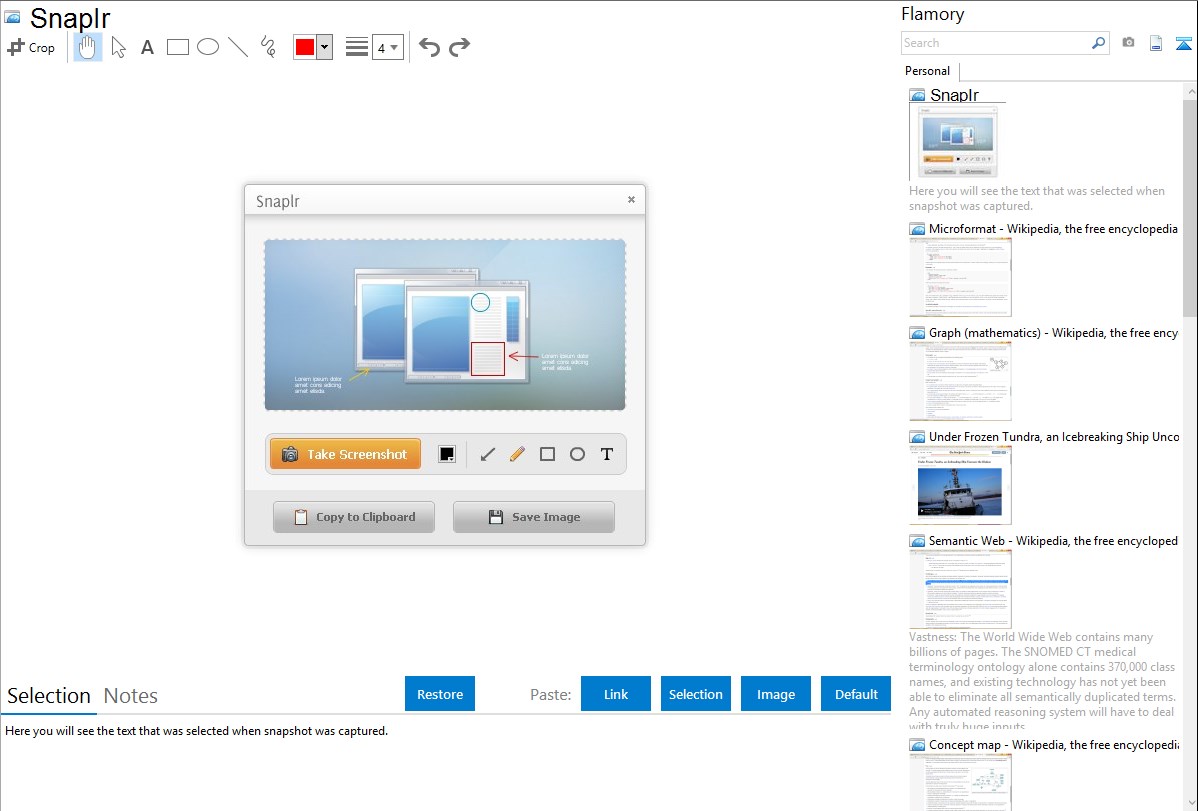Click the scroll-up arrow of the snapshot list
The image size is (1198, 811).
pos(1190,92)
